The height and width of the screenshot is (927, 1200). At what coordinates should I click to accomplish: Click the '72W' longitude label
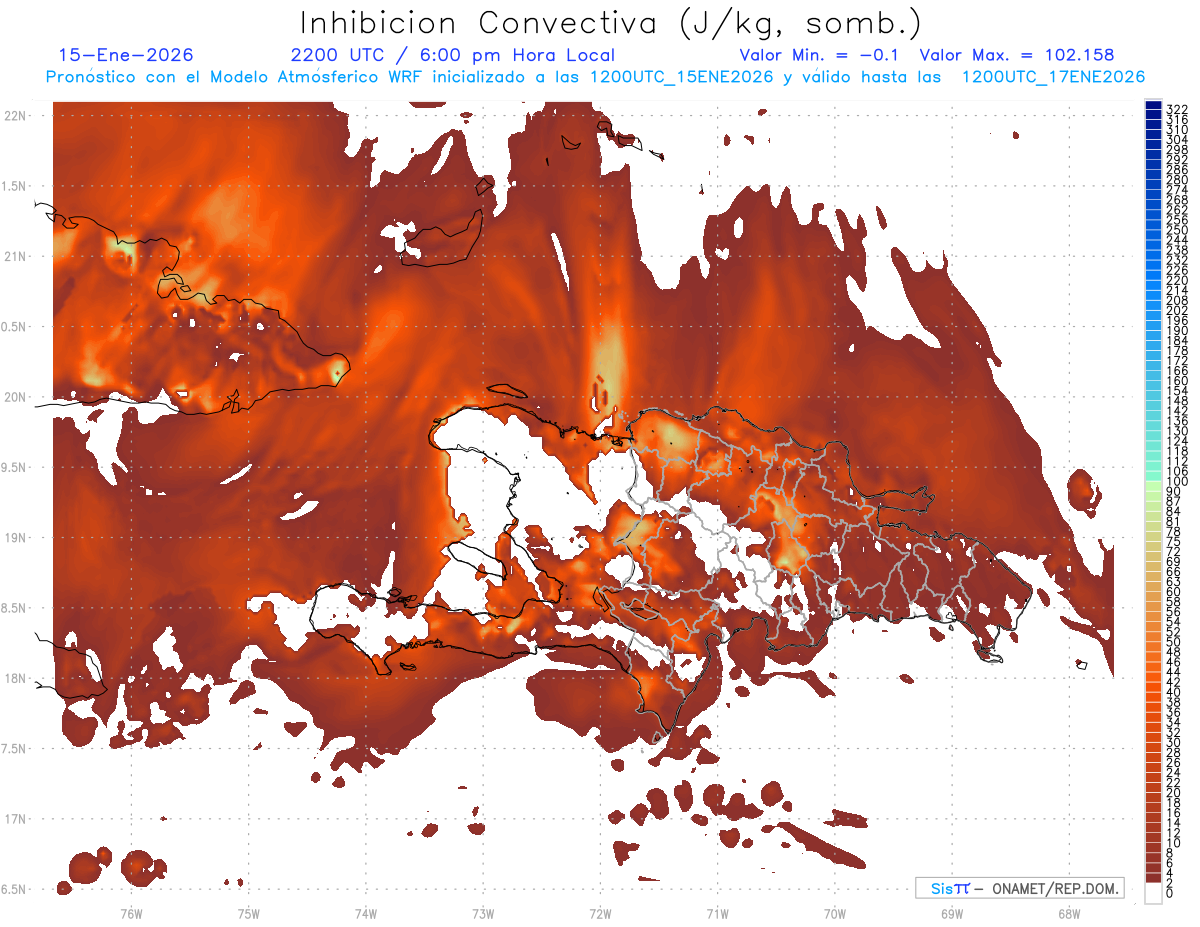coord(601,913)
